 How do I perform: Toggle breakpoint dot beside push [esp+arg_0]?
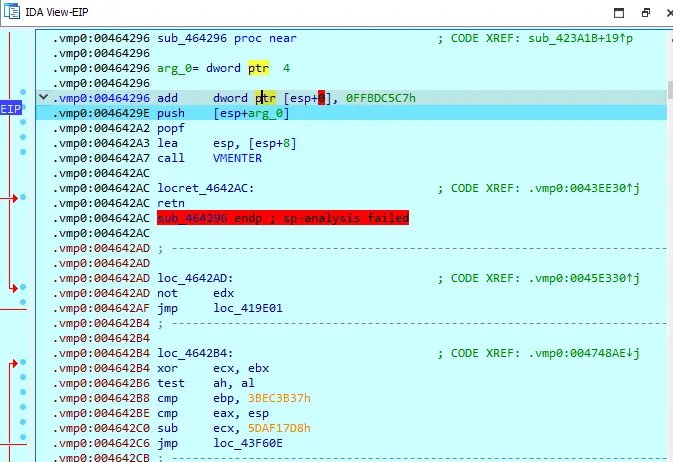click(23, 107)
